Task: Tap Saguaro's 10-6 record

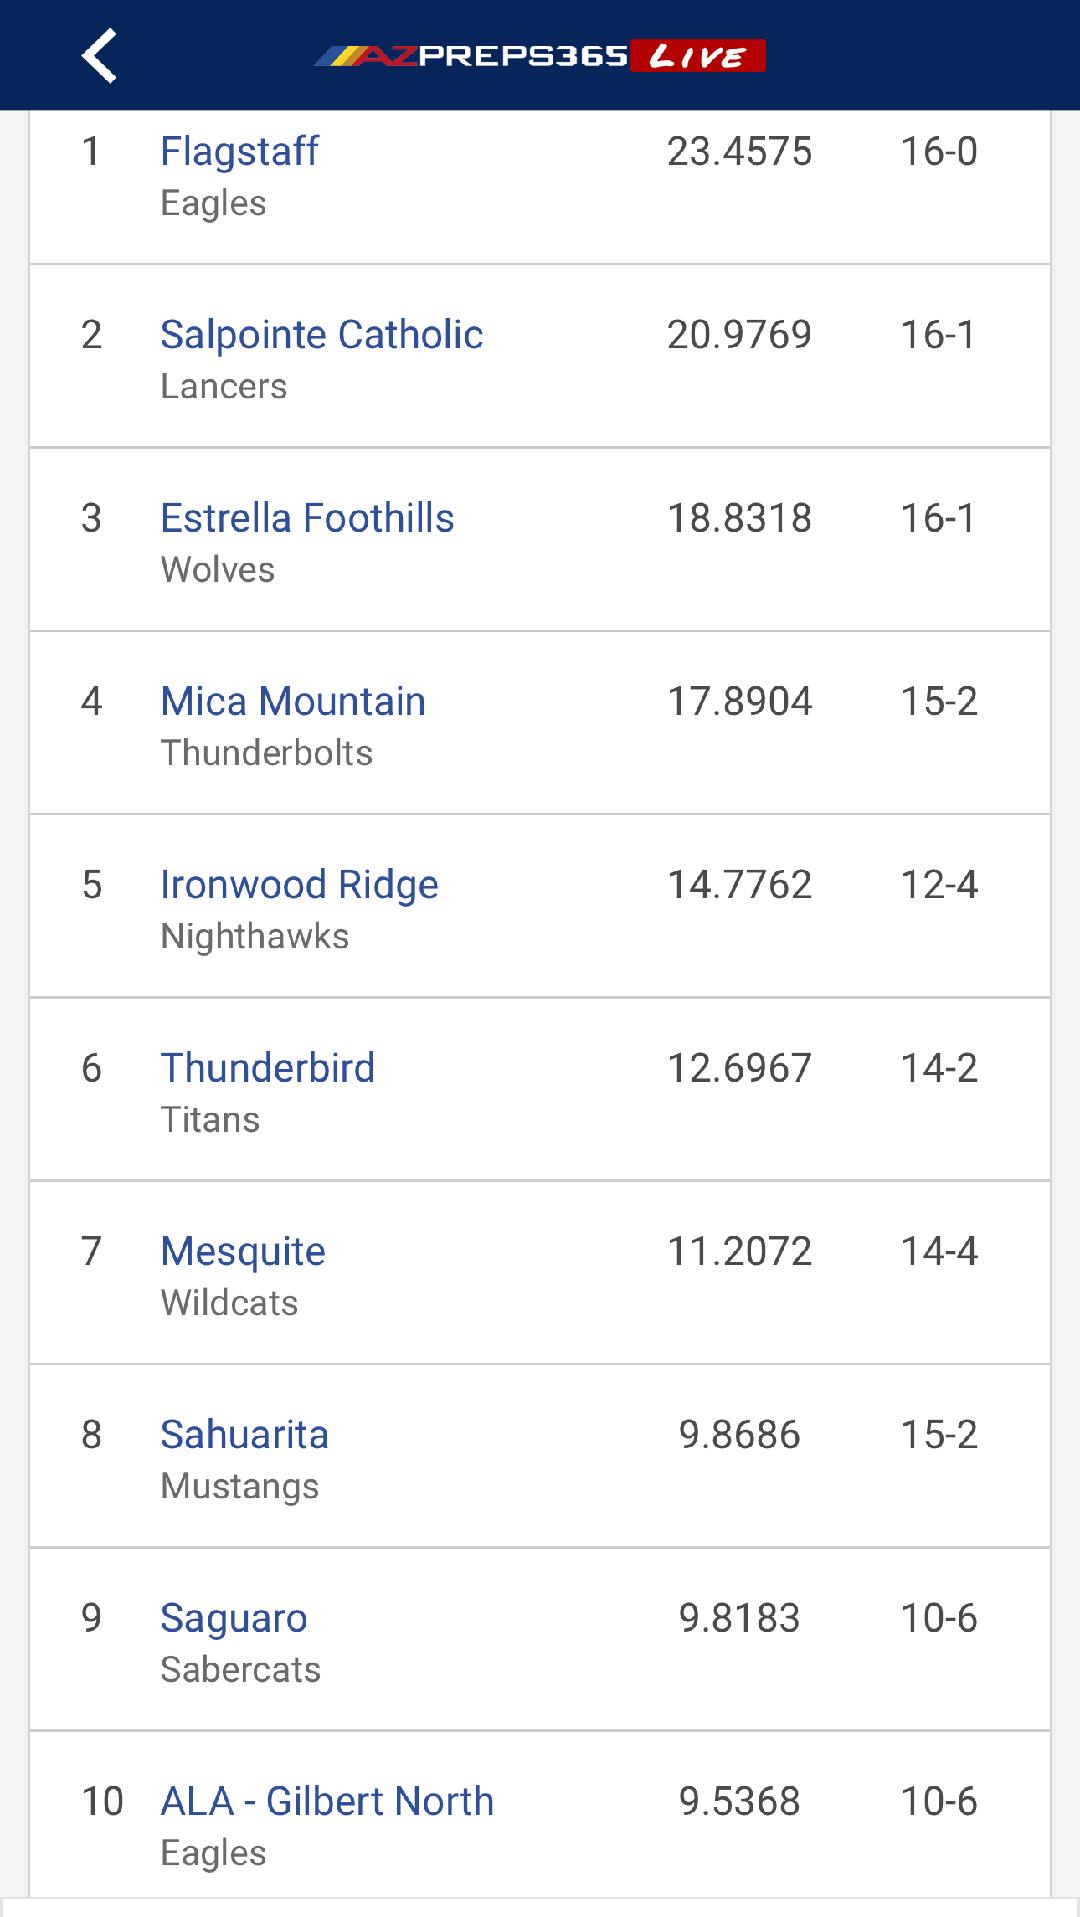Action: click(x=938, y=1618)
